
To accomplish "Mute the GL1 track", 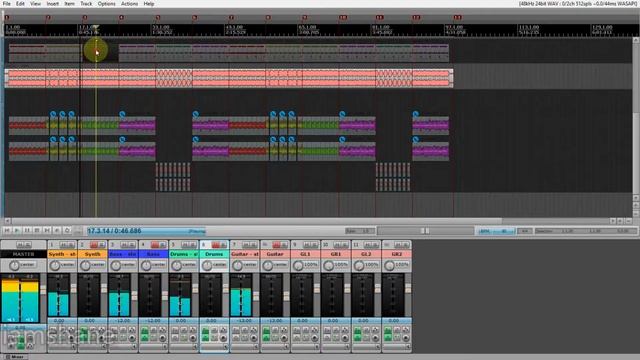I will [x=307, y=245].
